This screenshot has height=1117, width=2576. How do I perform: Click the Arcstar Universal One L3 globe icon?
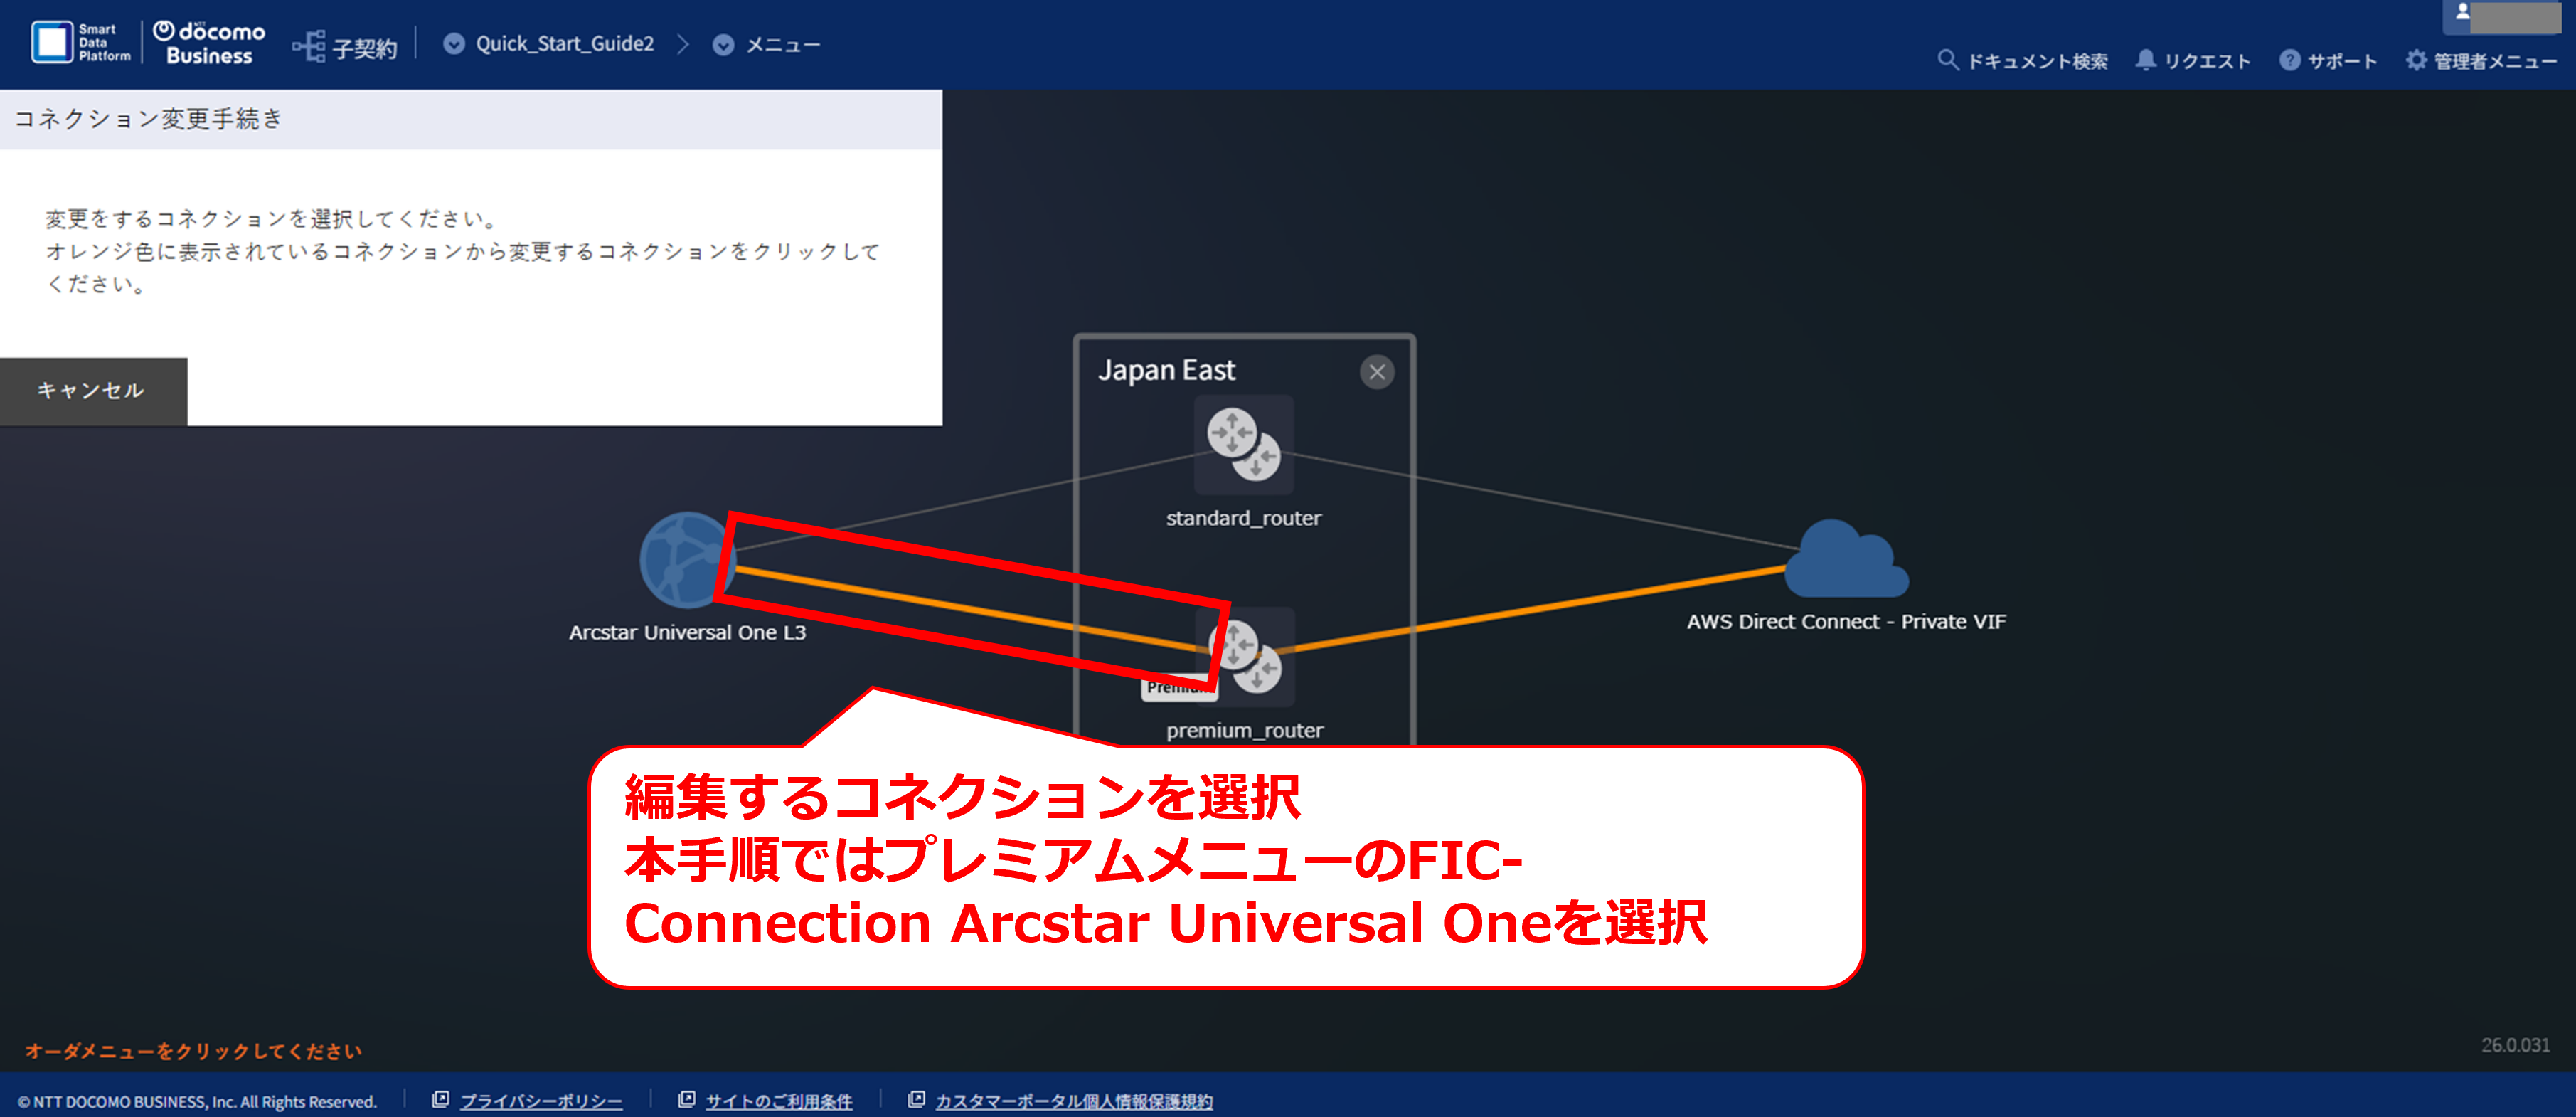(x=688, y=560)
